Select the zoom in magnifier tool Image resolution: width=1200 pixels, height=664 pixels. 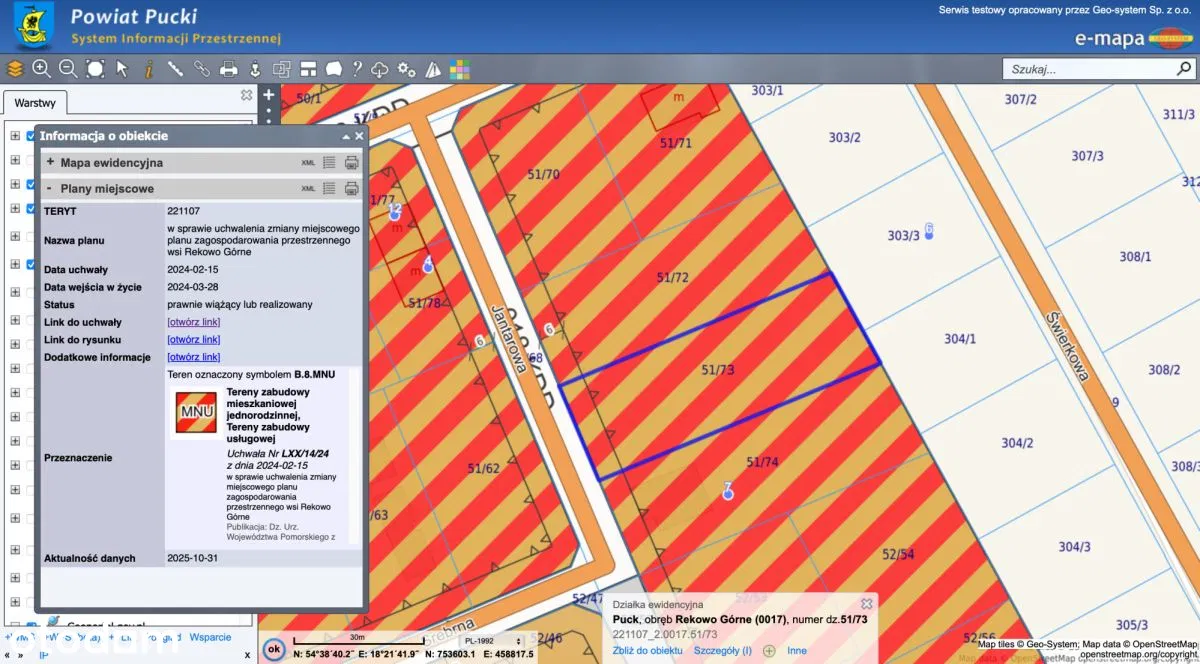(x=41, y=69)
